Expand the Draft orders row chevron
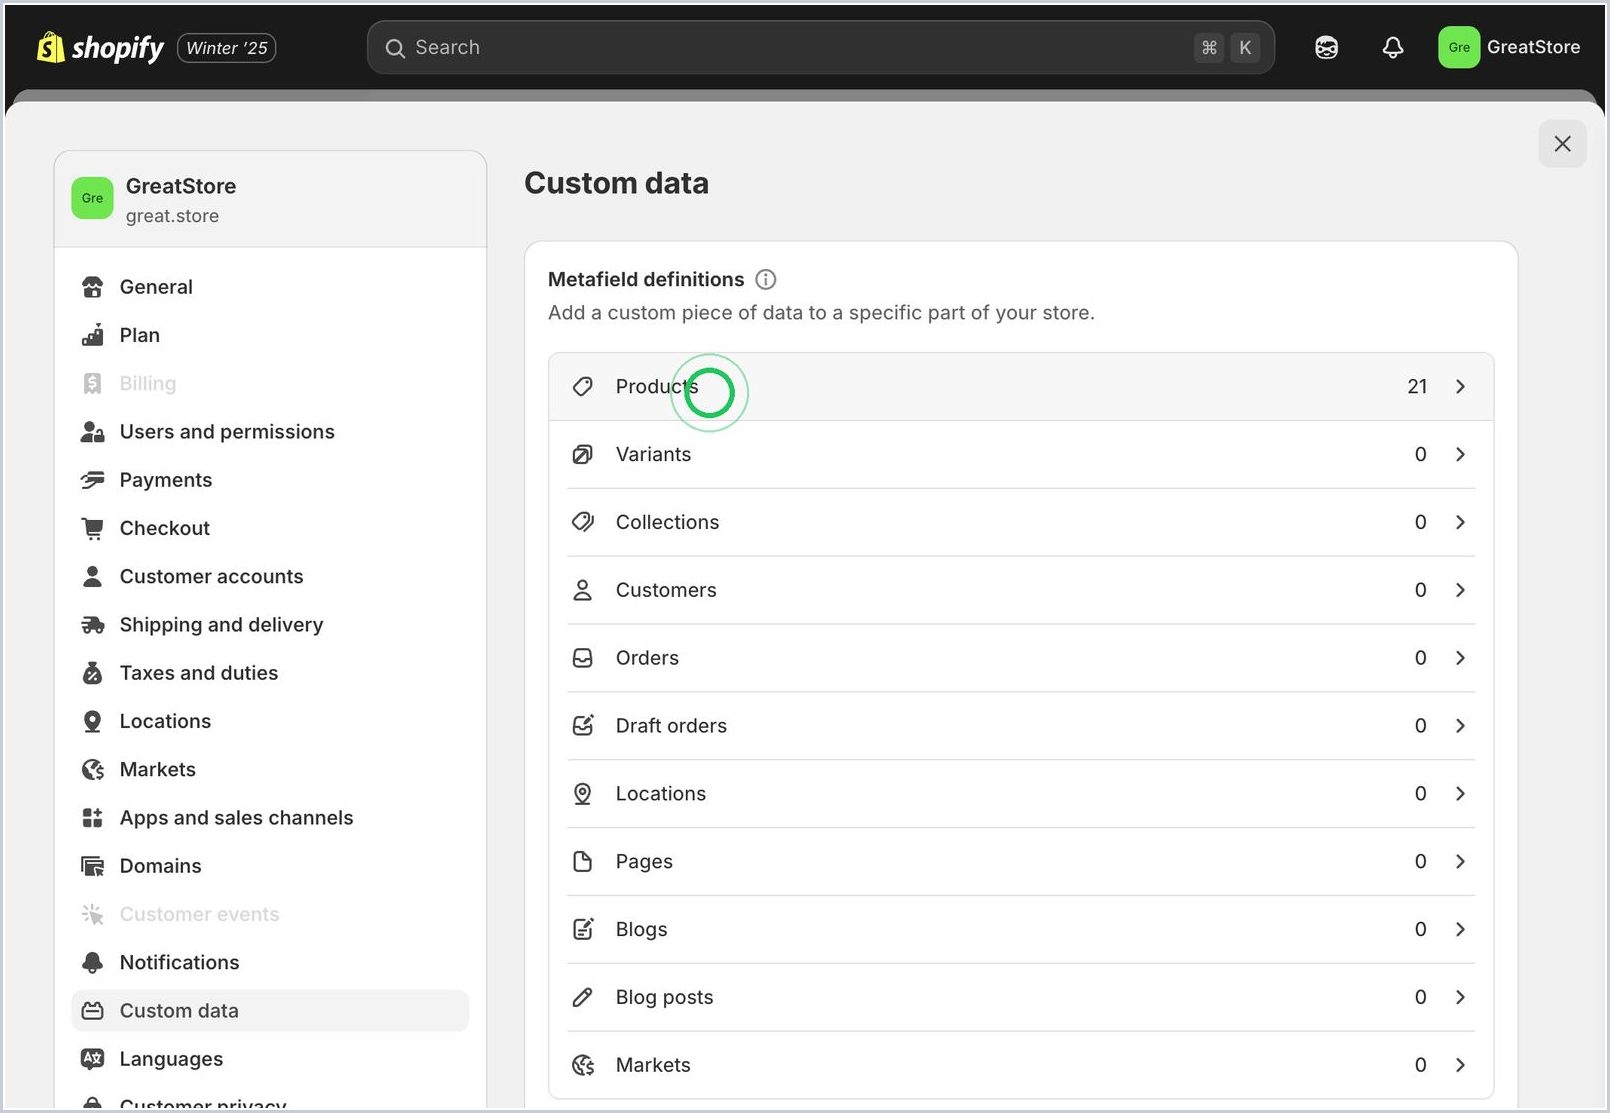 (x=1460, y=726)
